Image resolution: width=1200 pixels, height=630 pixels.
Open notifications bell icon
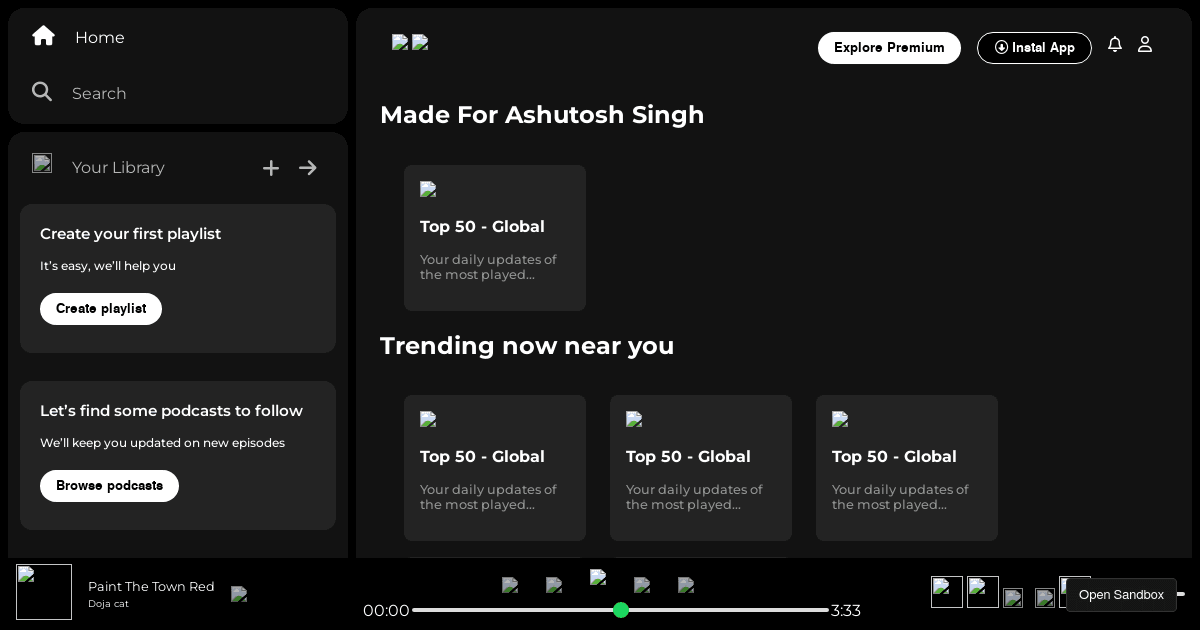[1115, 44]
